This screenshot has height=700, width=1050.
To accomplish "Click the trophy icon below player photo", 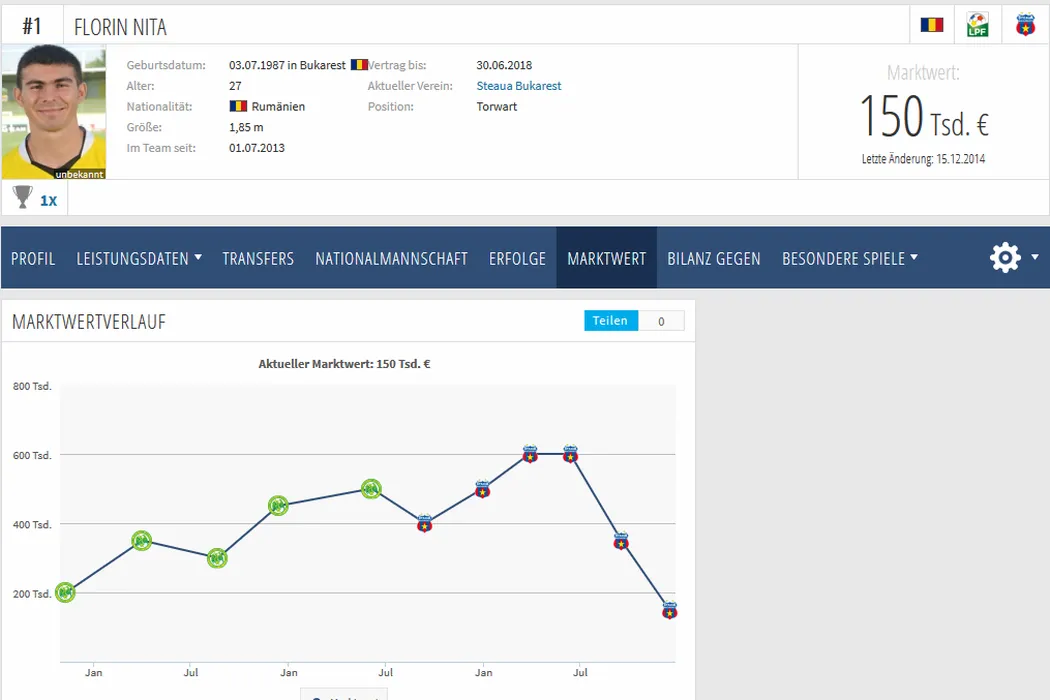I will (23, 198).
